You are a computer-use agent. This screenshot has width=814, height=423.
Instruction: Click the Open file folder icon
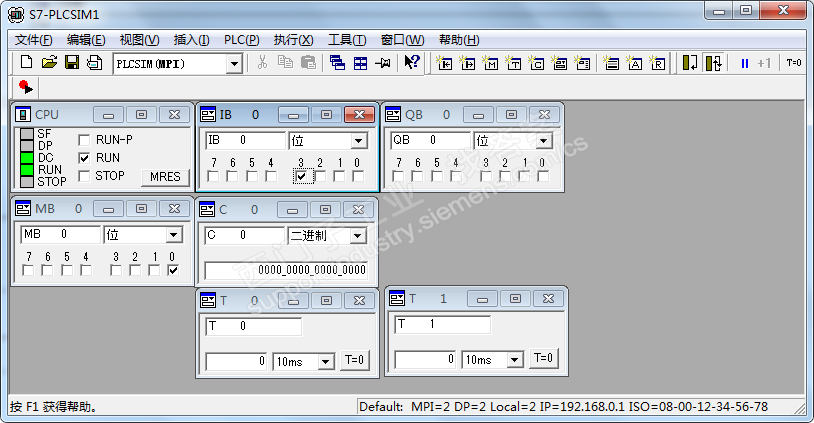pos(49,63)
